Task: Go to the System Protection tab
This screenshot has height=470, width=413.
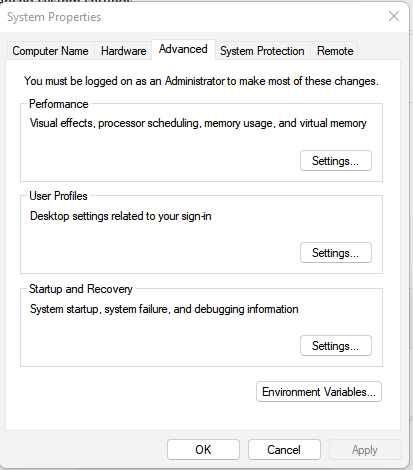Action: click(262, 51)
